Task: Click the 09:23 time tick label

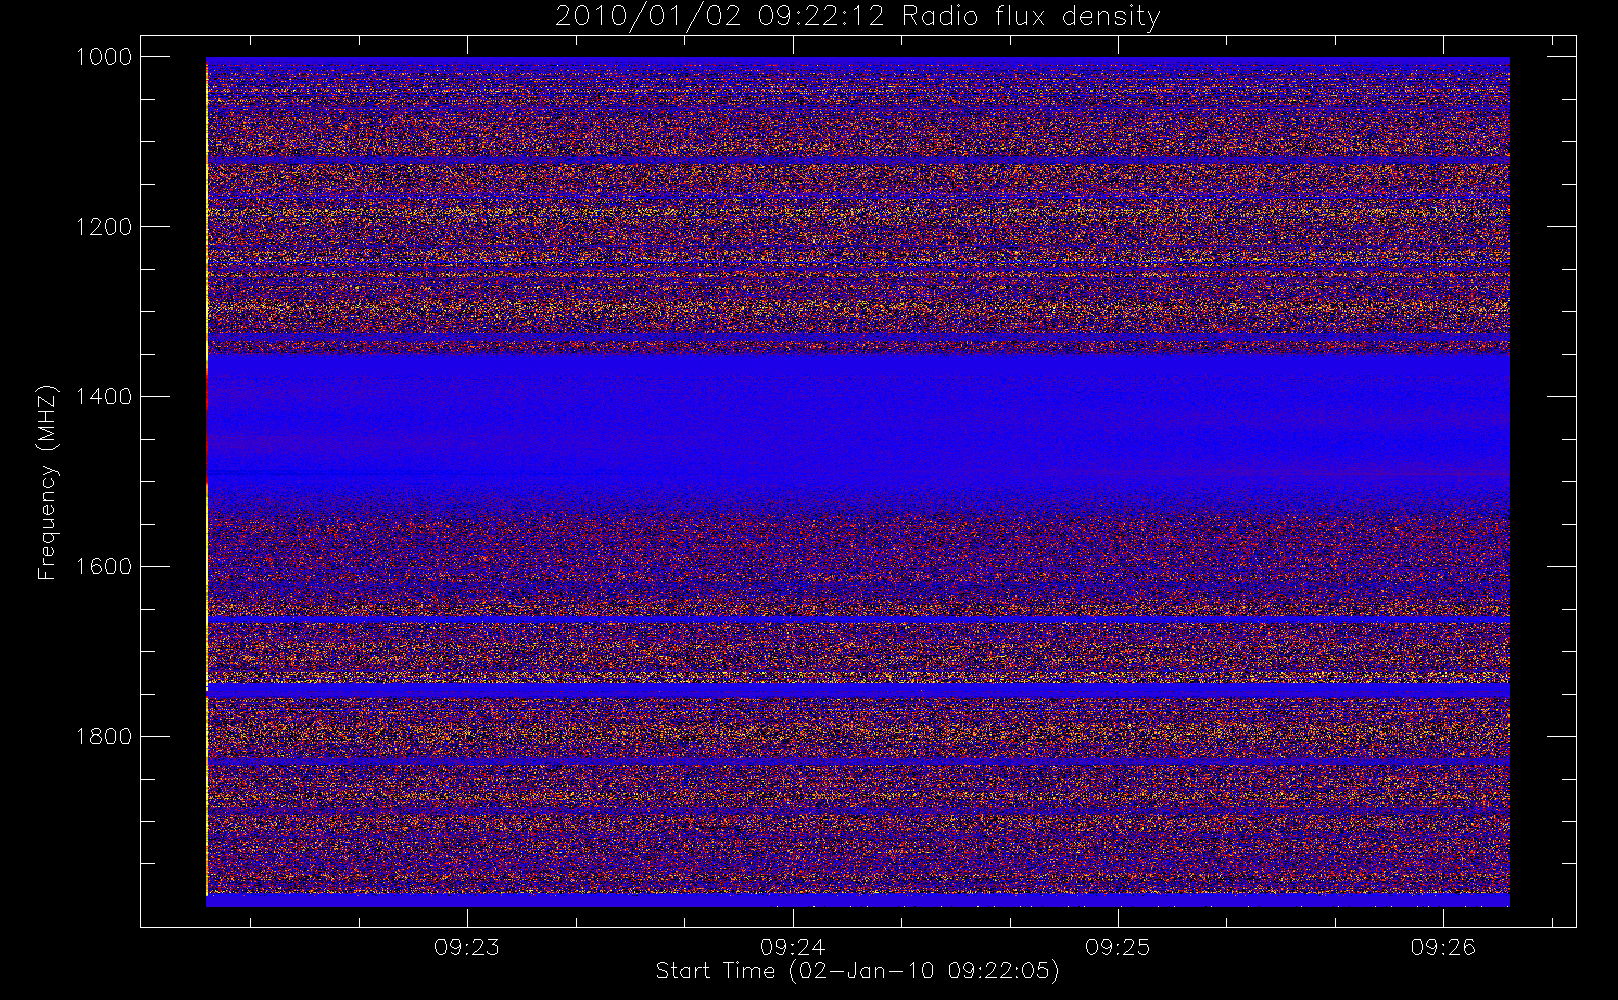Action: pos(467,947)
